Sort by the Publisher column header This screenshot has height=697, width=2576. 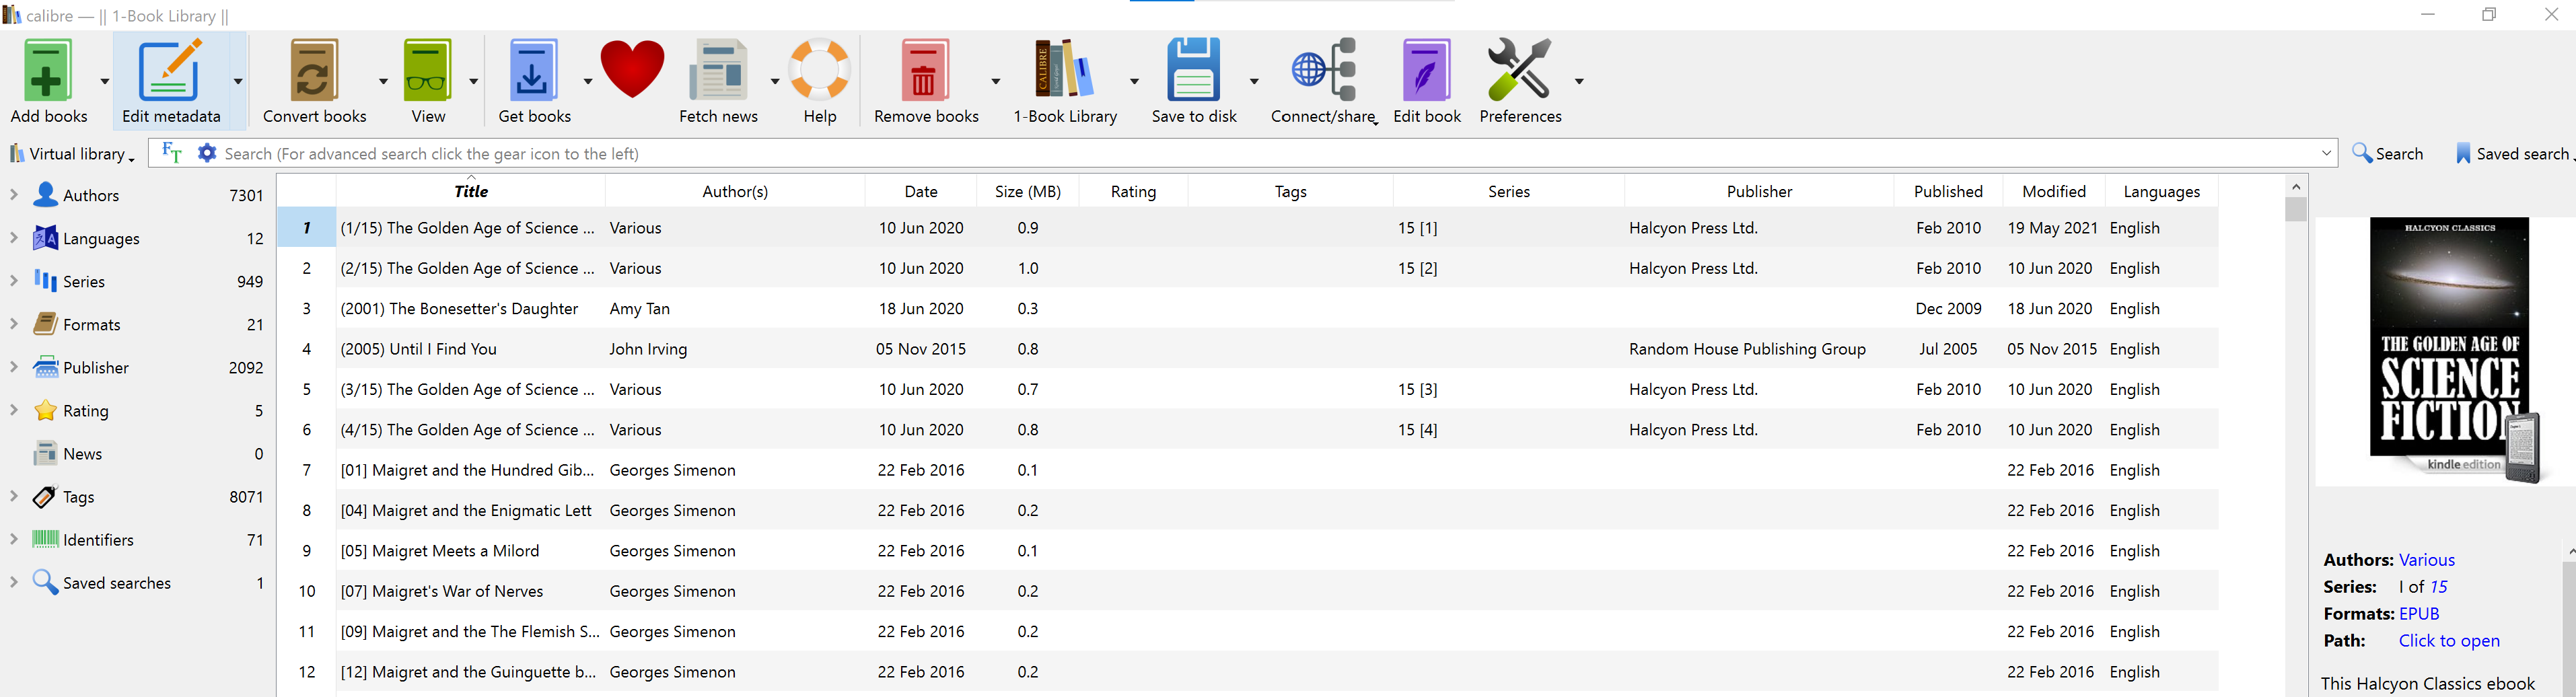tap(1758, 191)
